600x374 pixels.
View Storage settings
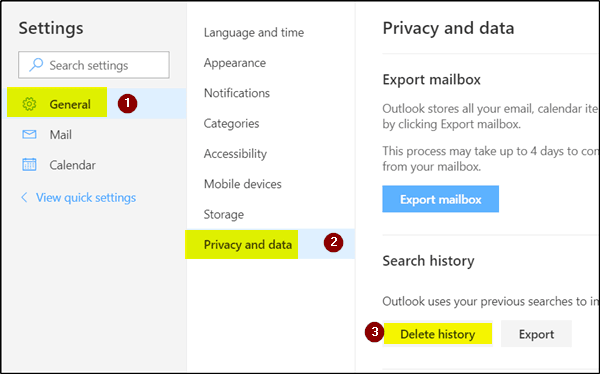pos(223,214)
